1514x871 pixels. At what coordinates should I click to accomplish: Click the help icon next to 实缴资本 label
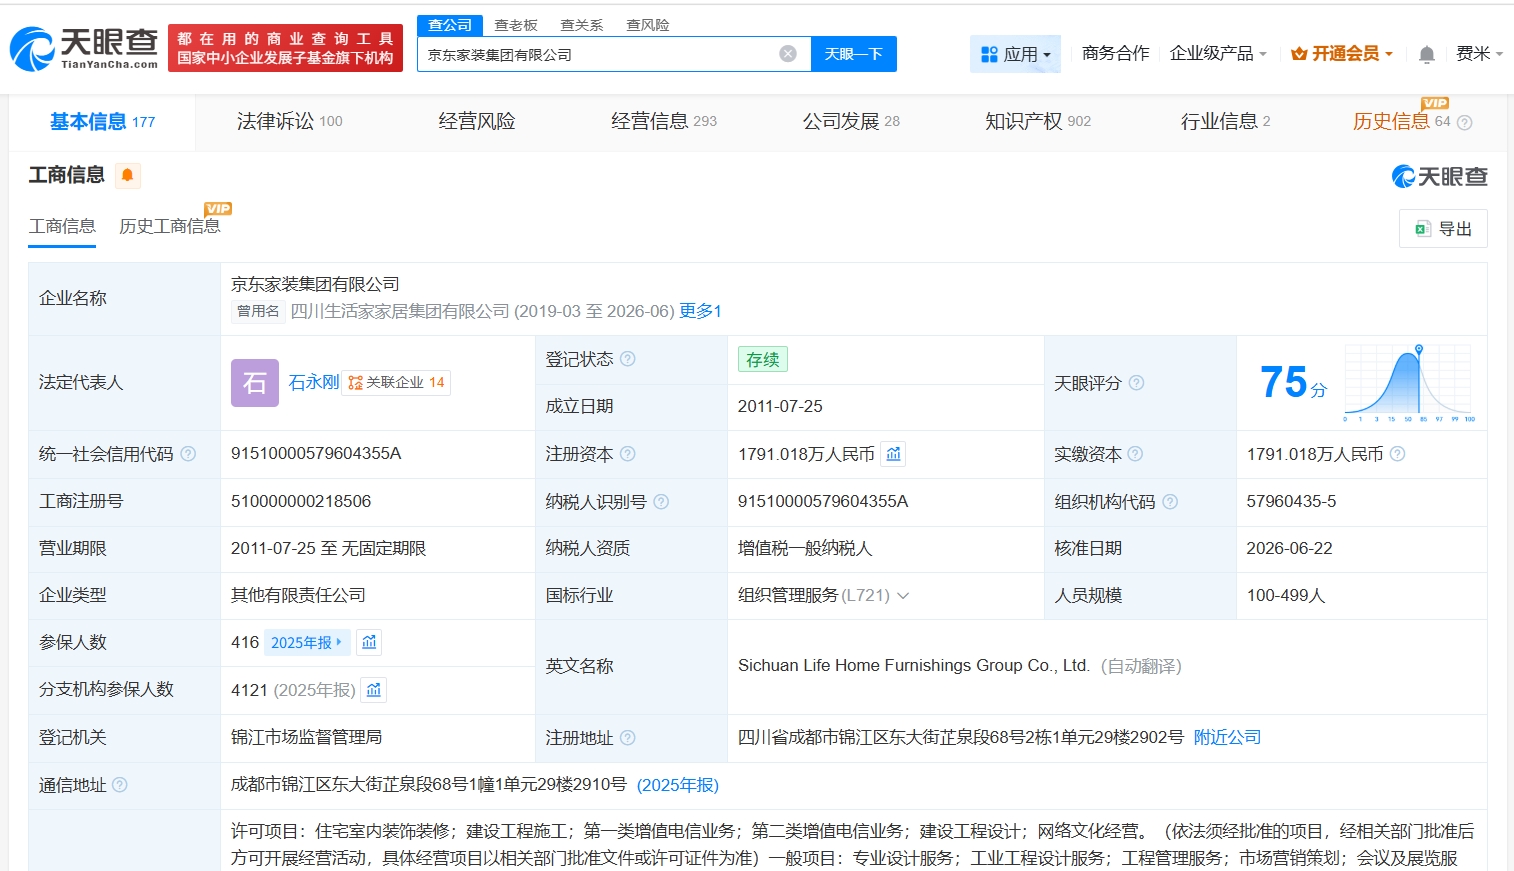pos(1135,454)
